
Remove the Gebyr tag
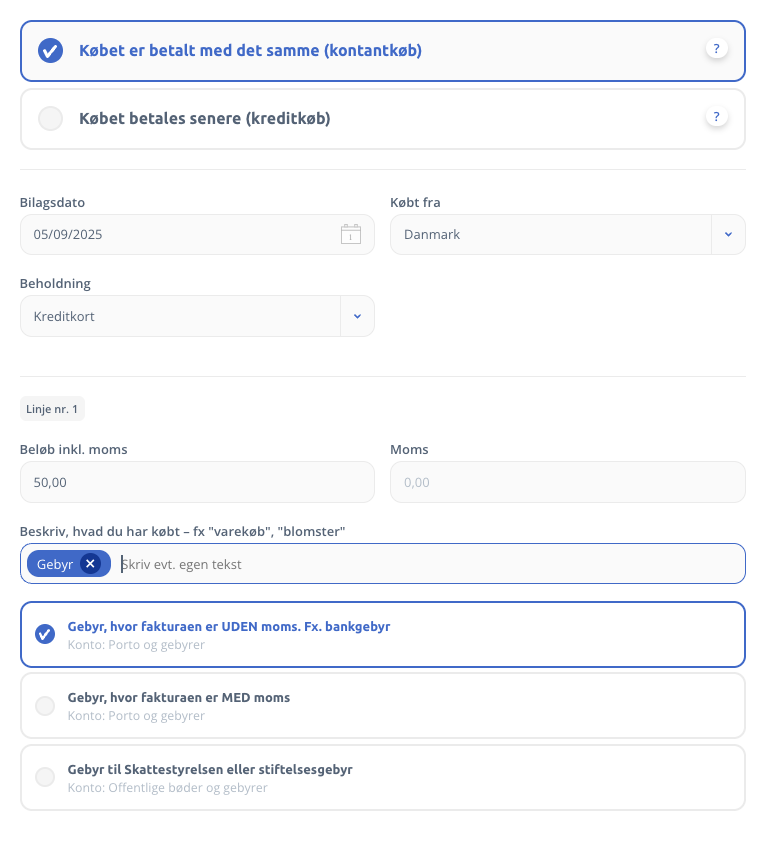[x=91, y=564]
